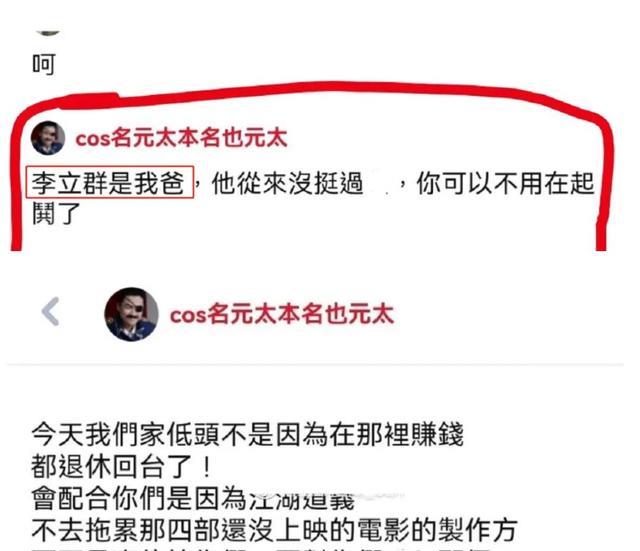
Task: Tap the phrase 他從來沒挺過 in the reply
Action: coord(288,183)
